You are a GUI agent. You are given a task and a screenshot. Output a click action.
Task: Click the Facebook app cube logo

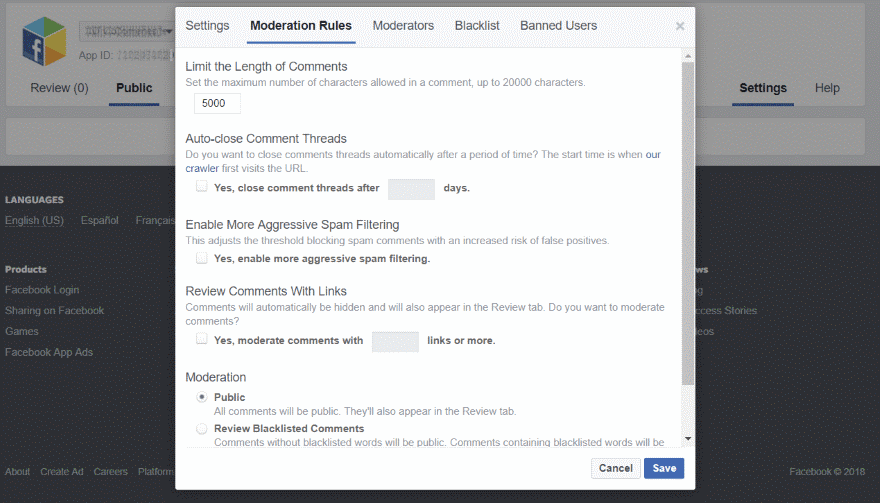44,42
